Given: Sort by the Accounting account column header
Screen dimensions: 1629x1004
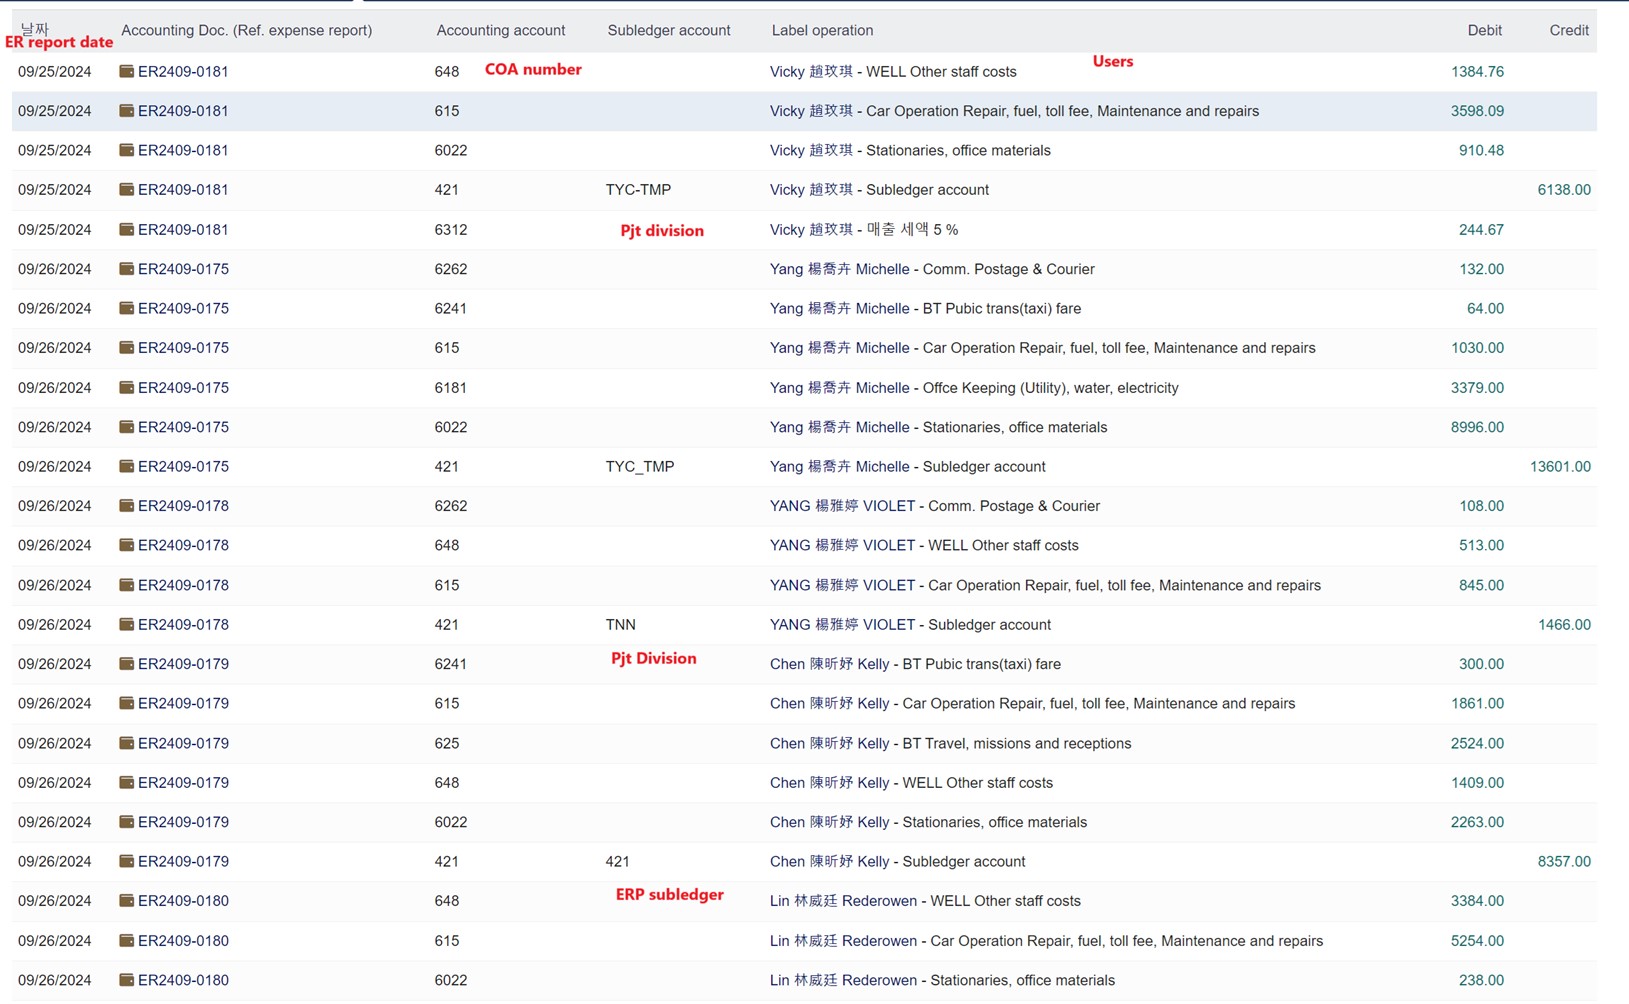Looking at the screenshot, I should (x=500, y=30).
